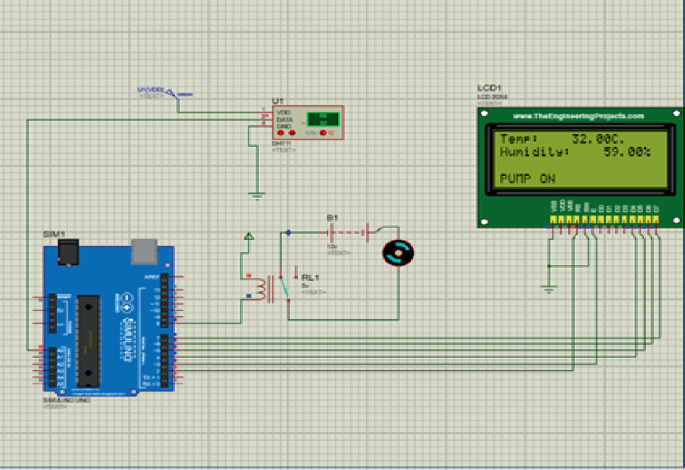Select the battery B1 symbol

336,231
